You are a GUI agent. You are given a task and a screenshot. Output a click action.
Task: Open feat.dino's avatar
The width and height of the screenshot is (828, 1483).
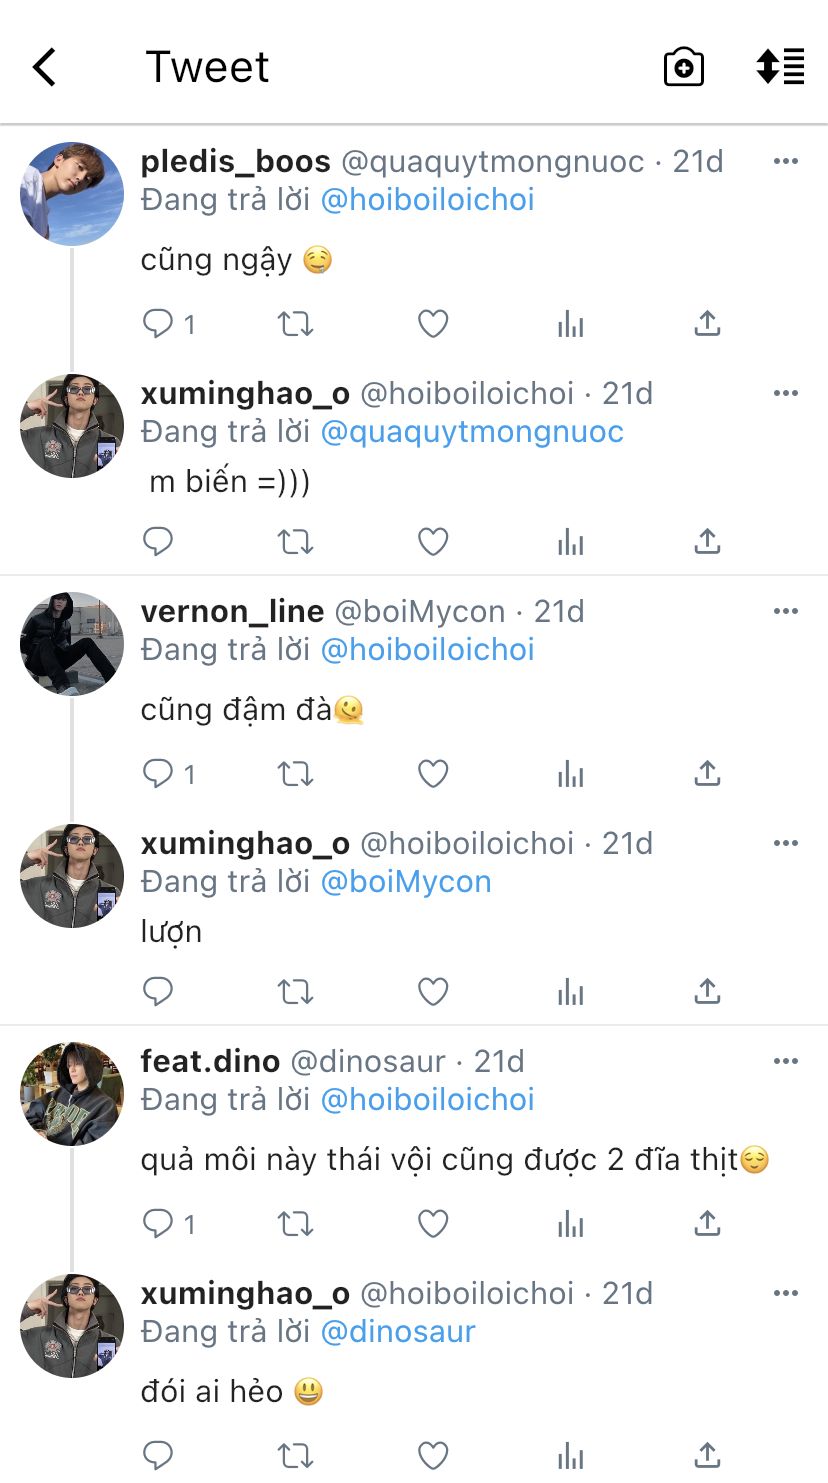click(x=72, y=1094)
